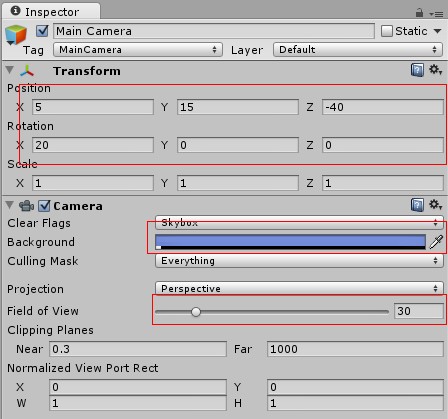Click the GameObject cube icon

[16, 35]
